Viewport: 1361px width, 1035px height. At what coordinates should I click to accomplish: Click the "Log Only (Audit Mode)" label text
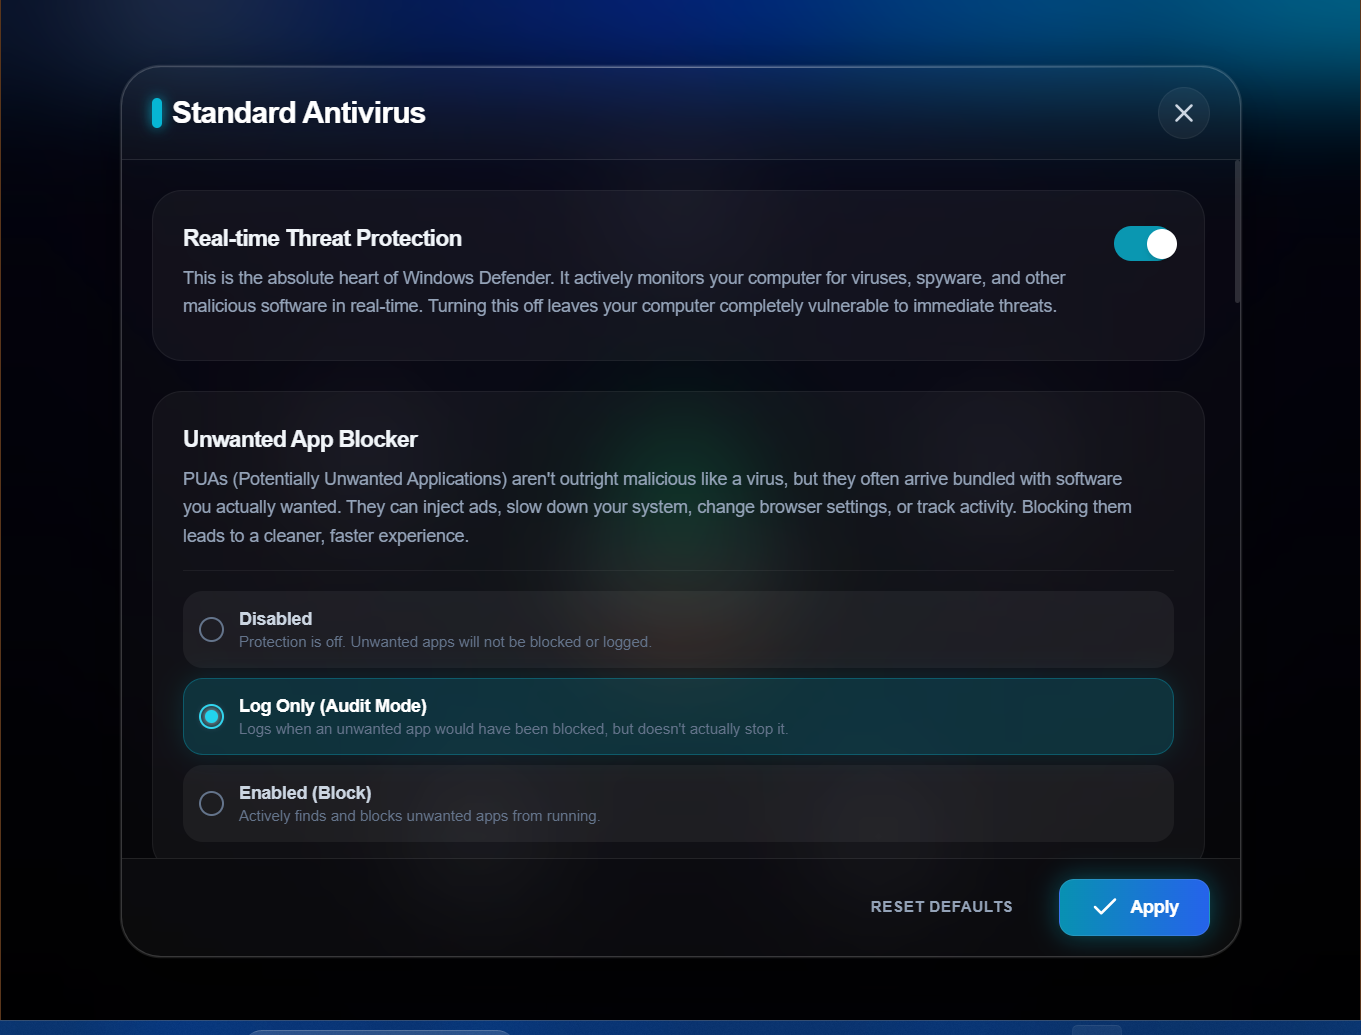[x=333, y=706]
